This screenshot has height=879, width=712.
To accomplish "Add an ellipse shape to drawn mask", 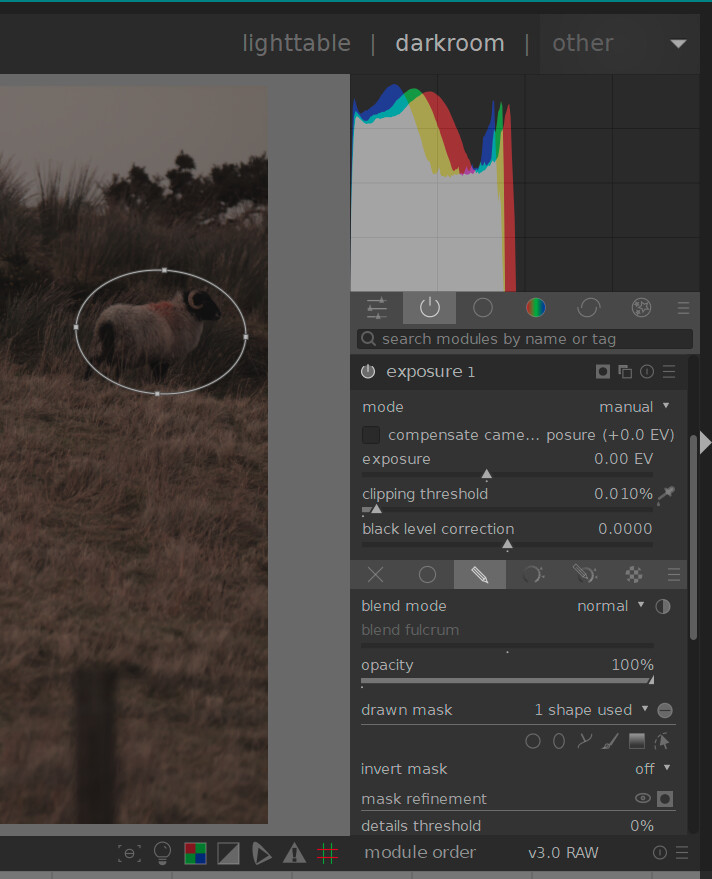I will pyautogui.click(x=559, y=741).
